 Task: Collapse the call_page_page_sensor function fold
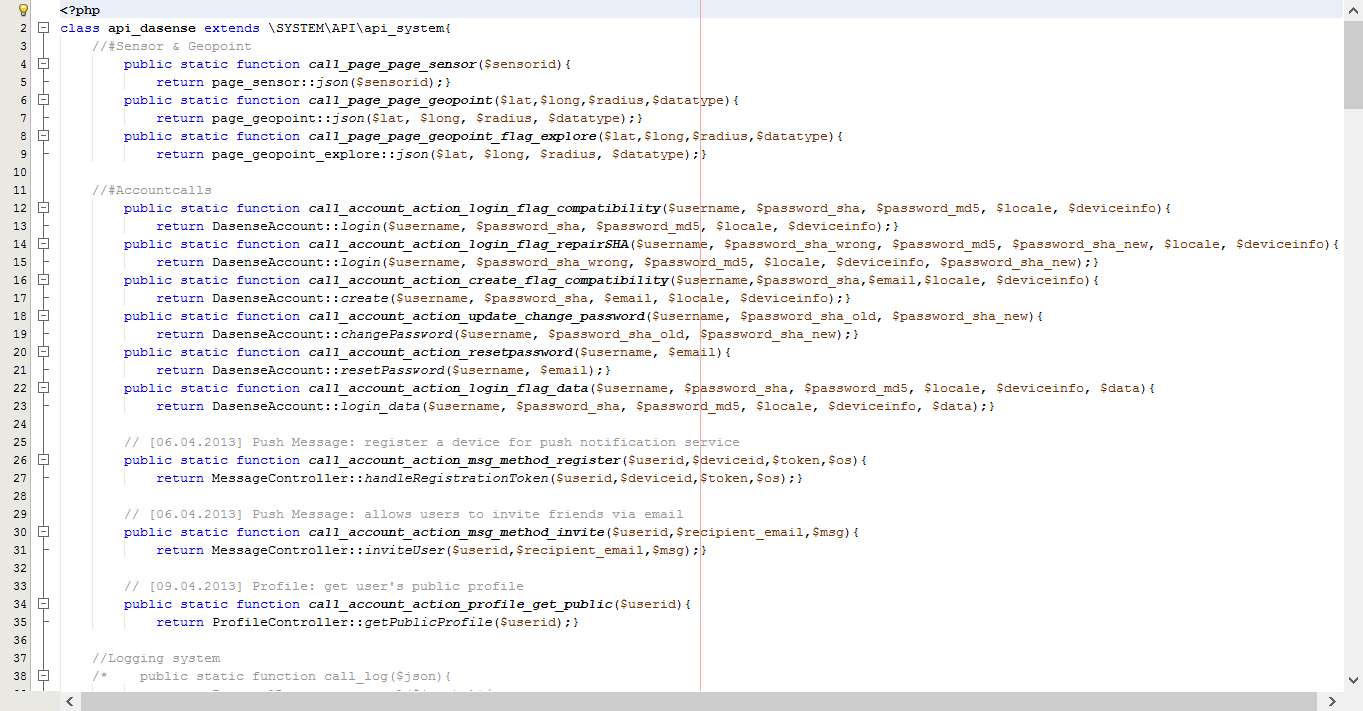[x=43, y=64]
